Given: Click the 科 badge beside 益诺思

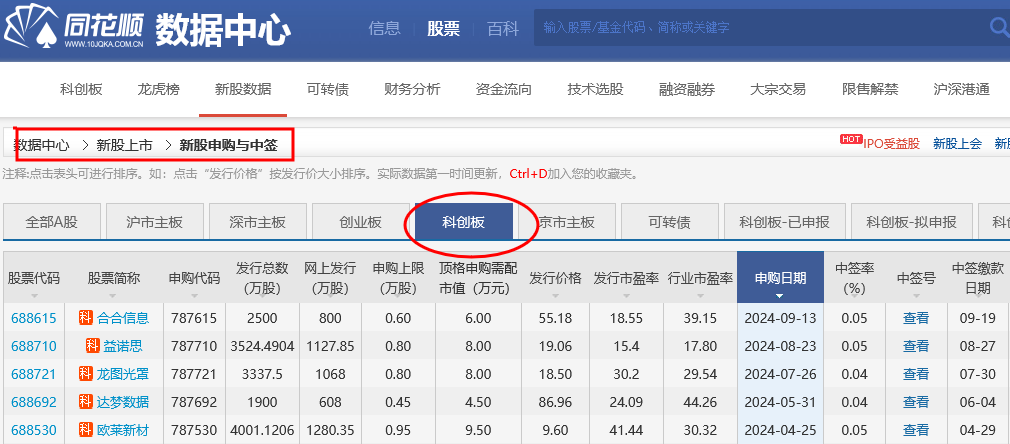Looking at the screenshot, I should coord(92,346).
